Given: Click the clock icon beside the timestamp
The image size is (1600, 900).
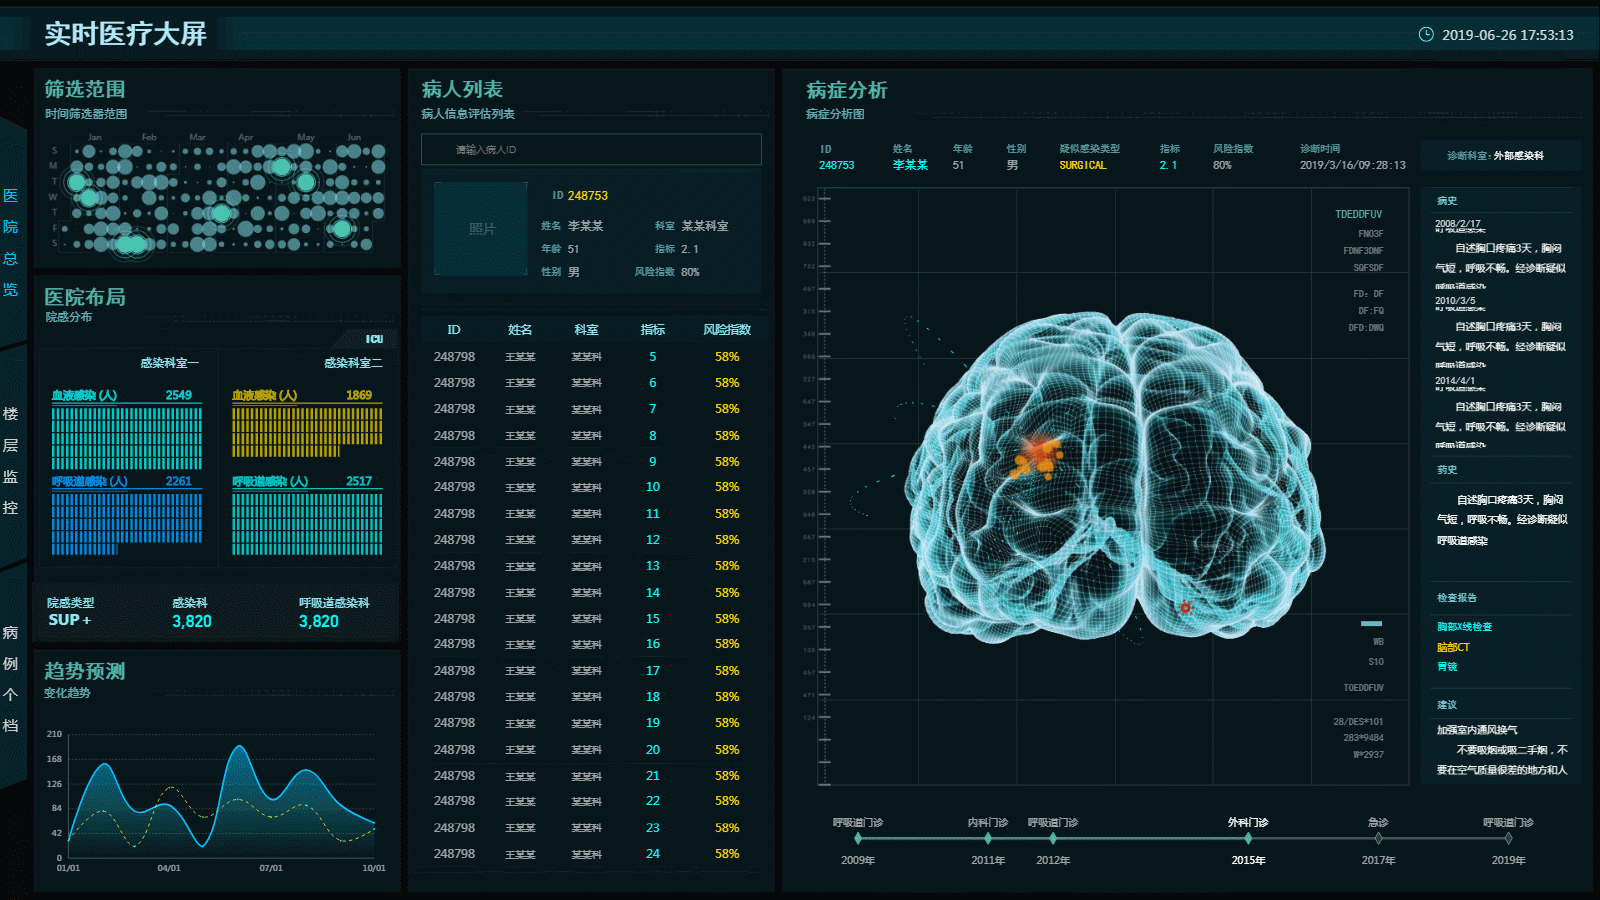Looking at the screenshot, I should (x=1425, y=33).
